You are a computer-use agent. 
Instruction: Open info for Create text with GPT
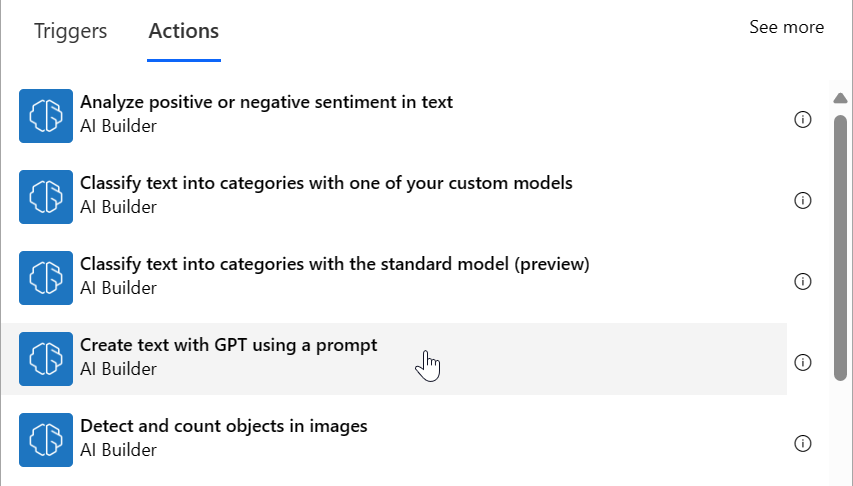pos(802,362)
